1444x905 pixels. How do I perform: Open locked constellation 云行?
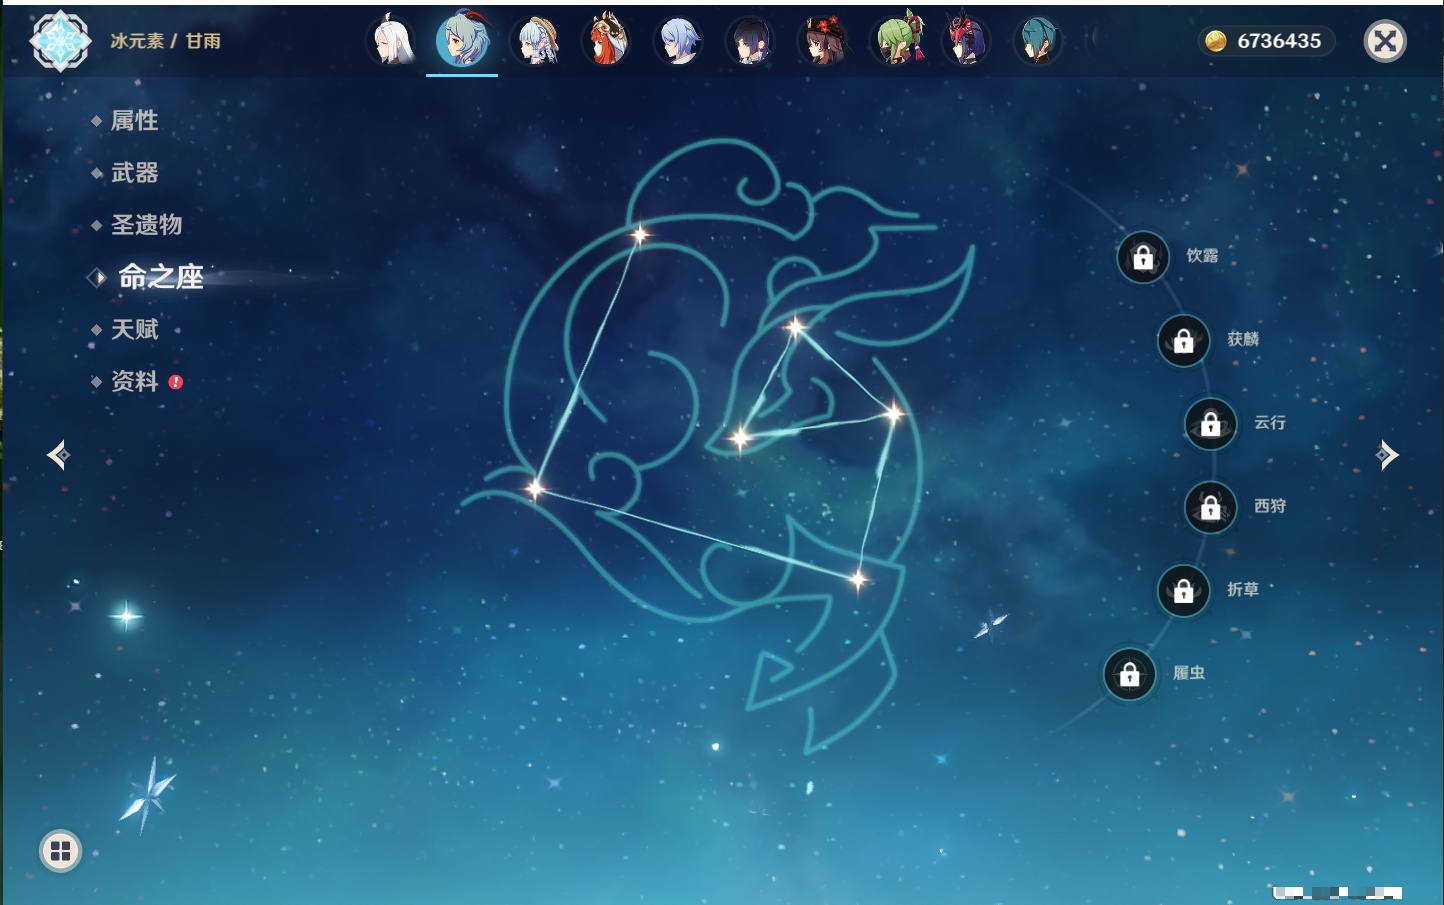point(1211,424)
